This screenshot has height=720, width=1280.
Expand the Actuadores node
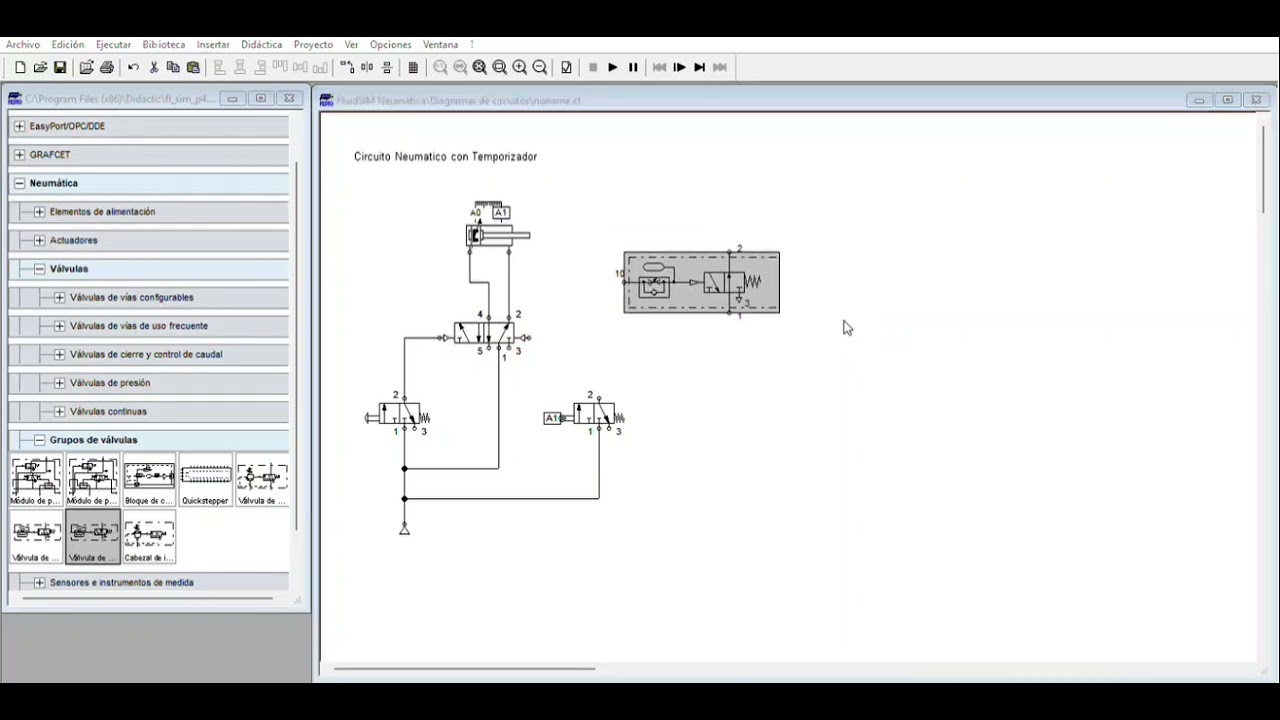pos(39,240)
